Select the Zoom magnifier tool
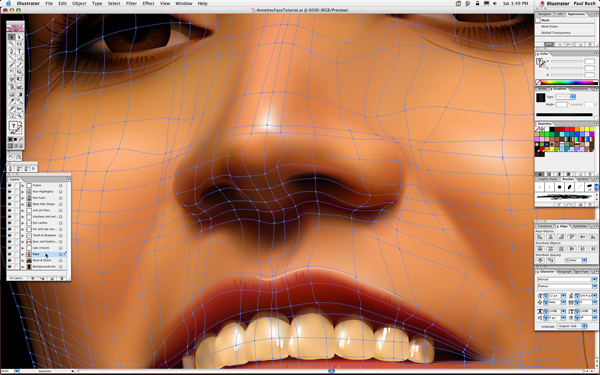The height and width of the screenshot is (375, 600). tap(20, 115)
